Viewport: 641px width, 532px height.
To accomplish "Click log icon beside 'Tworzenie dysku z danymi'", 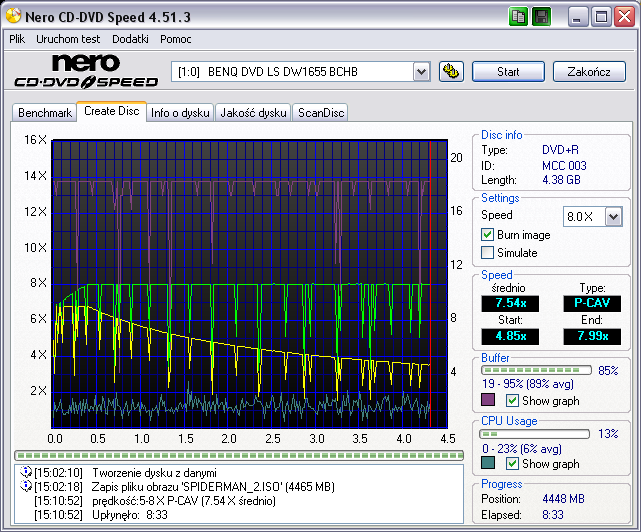I will [26, 472].
